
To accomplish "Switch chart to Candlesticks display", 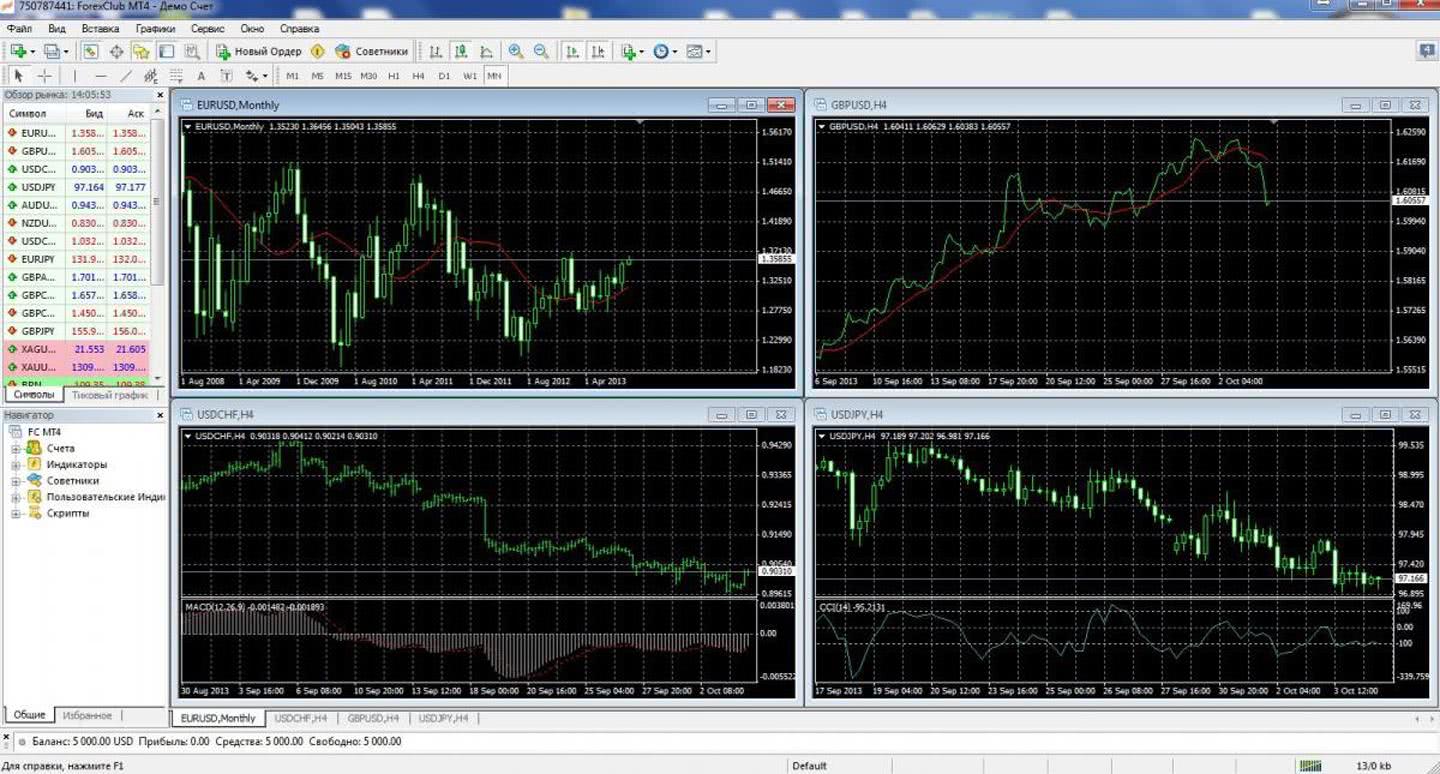I will (x=461, y=52).
